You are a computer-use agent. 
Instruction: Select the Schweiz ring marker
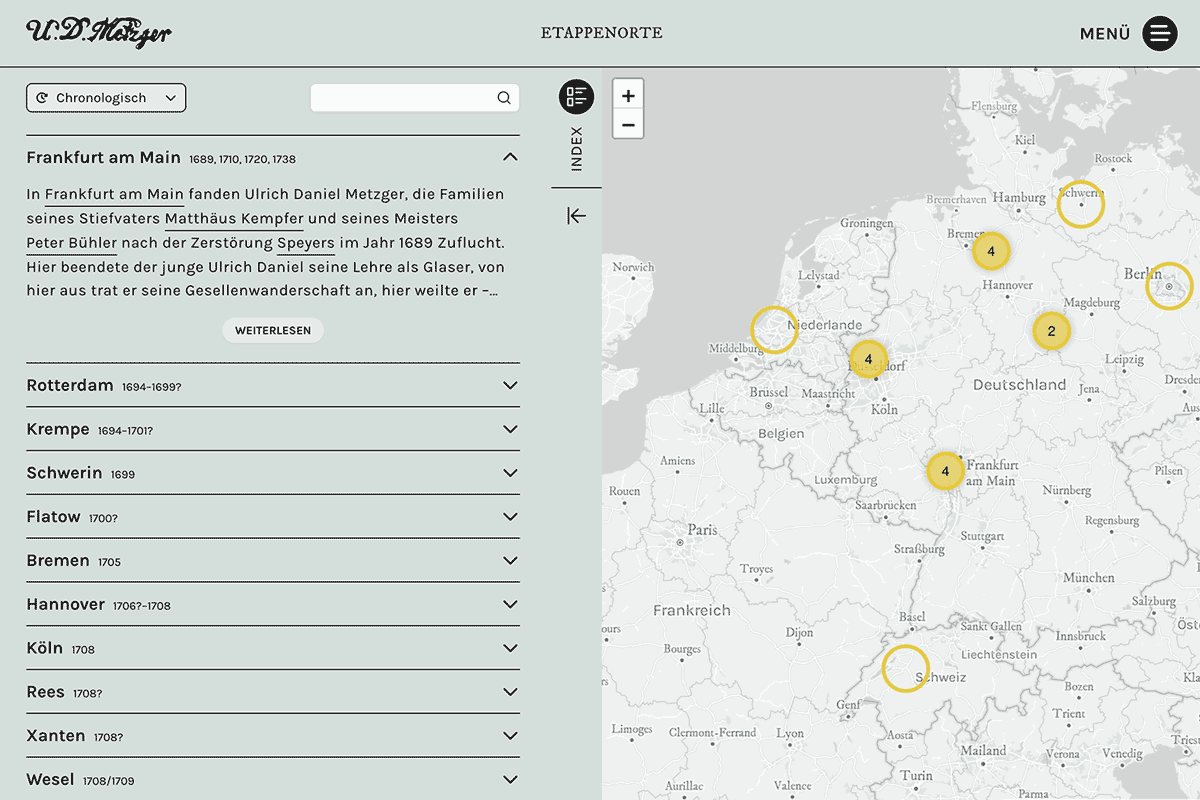pos(906,669)
